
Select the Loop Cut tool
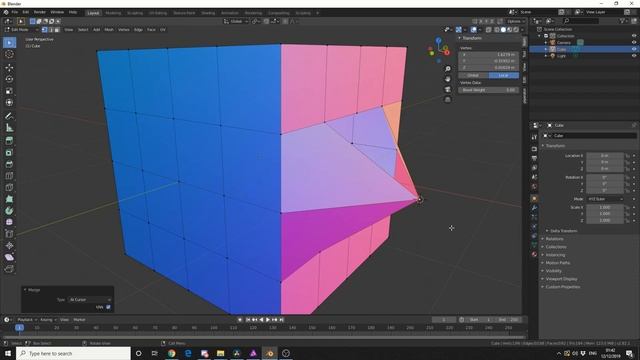pos(9,176)
